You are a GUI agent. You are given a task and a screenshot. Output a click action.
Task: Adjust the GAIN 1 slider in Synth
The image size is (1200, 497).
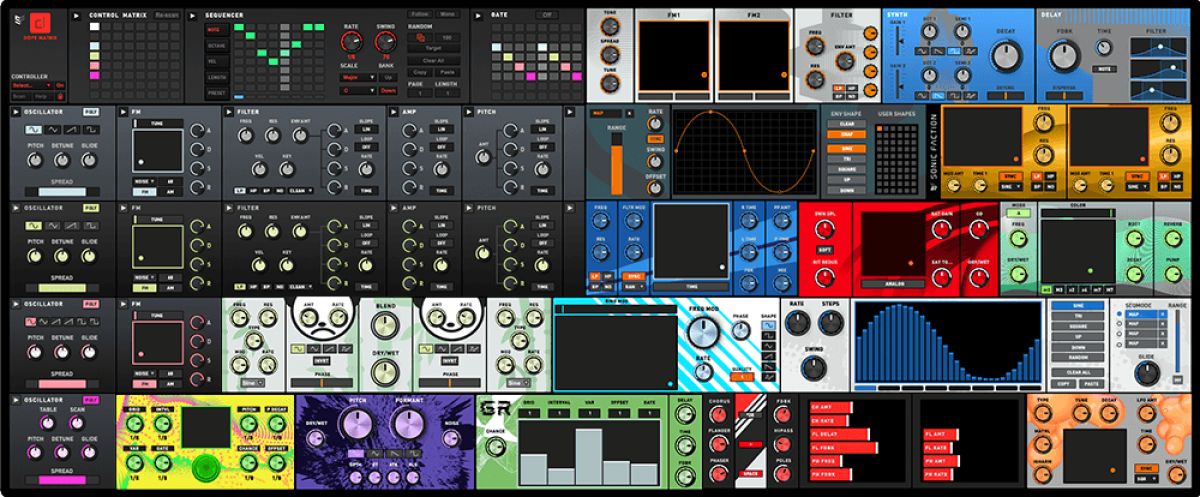896,41
